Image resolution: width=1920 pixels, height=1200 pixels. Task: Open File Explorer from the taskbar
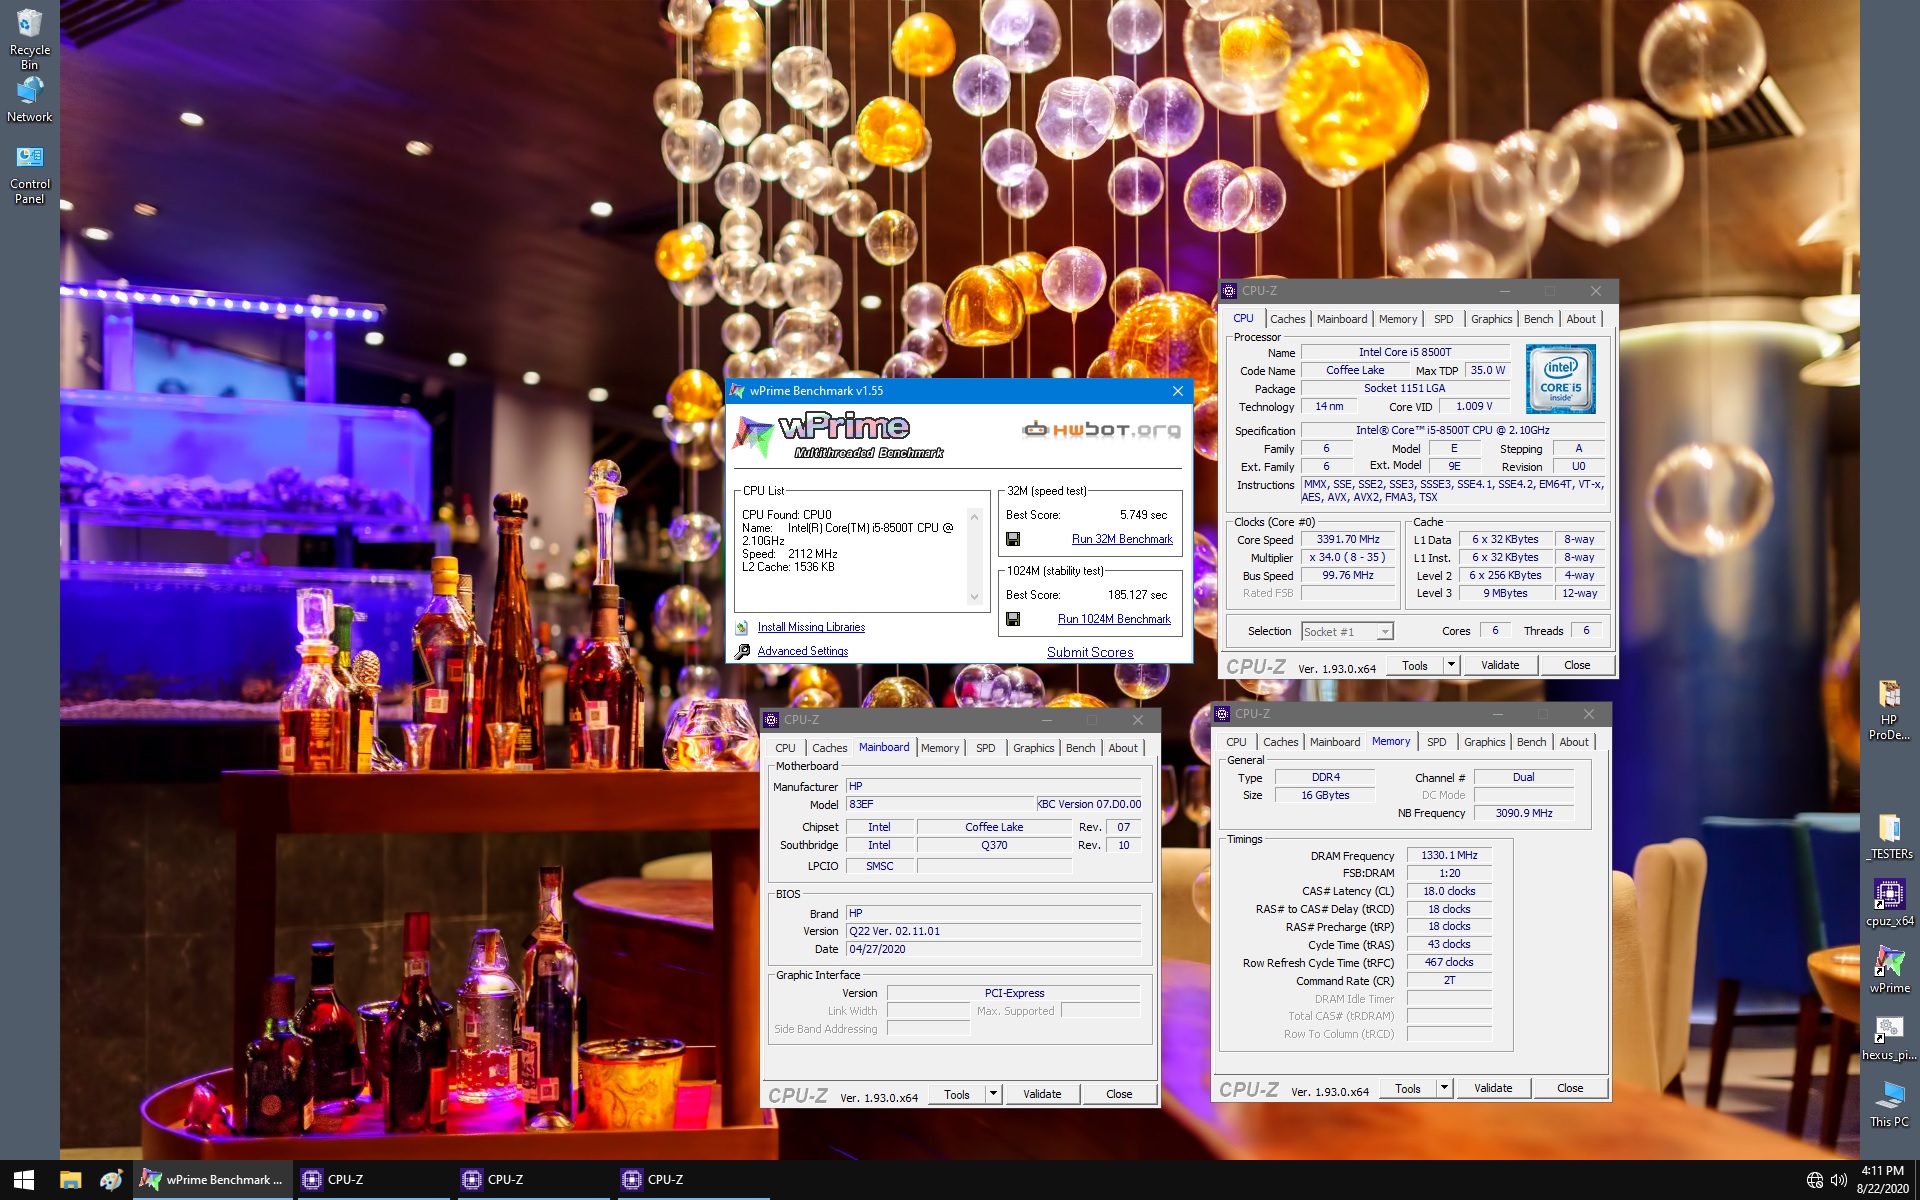click(x=70, y=1180)
